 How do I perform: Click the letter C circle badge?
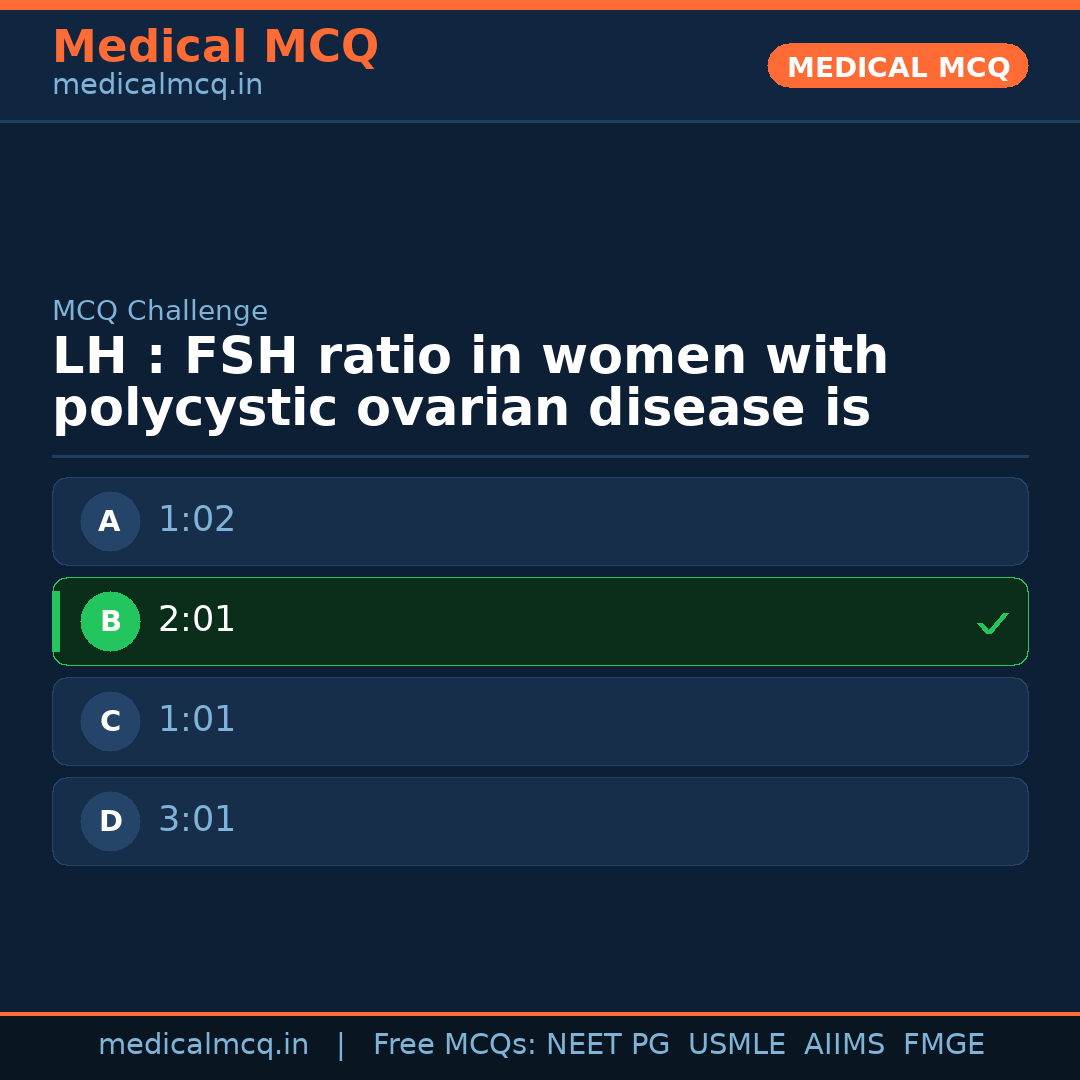(x=110, y=721)
